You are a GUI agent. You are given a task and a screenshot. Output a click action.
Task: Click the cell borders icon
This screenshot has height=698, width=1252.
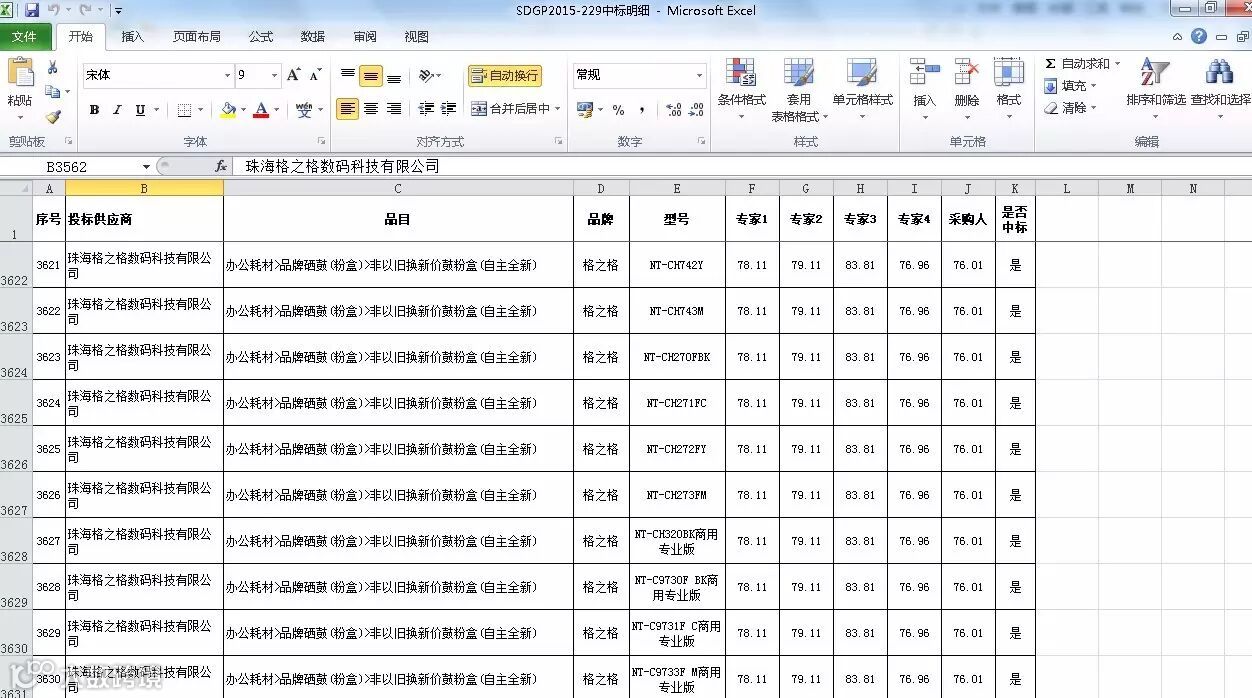184,110
